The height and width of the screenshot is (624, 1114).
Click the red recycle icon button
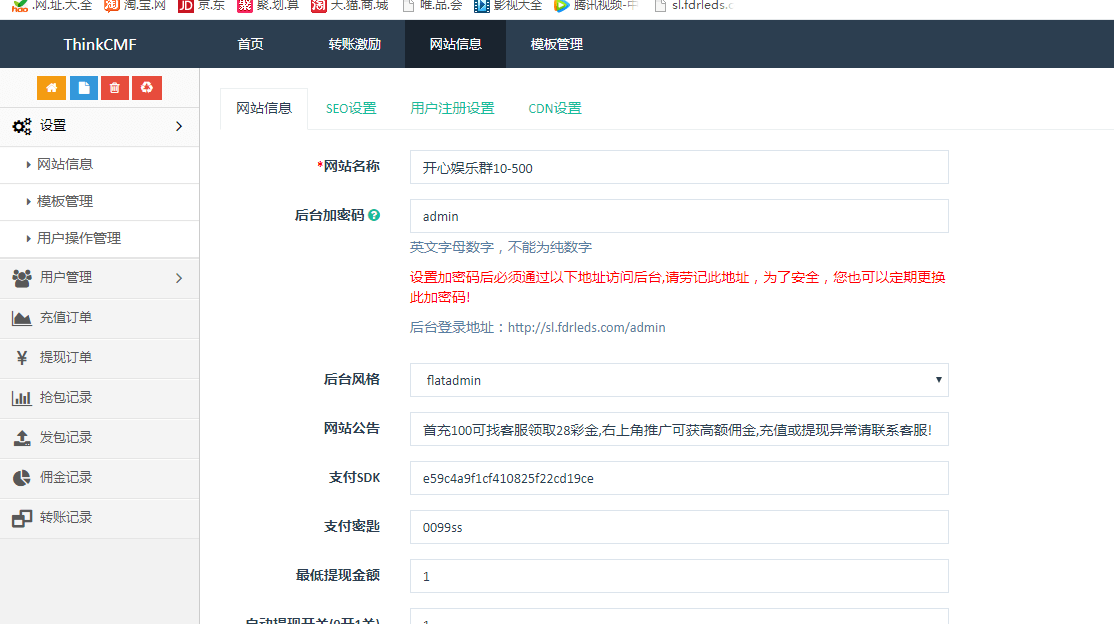pos(147,88)
